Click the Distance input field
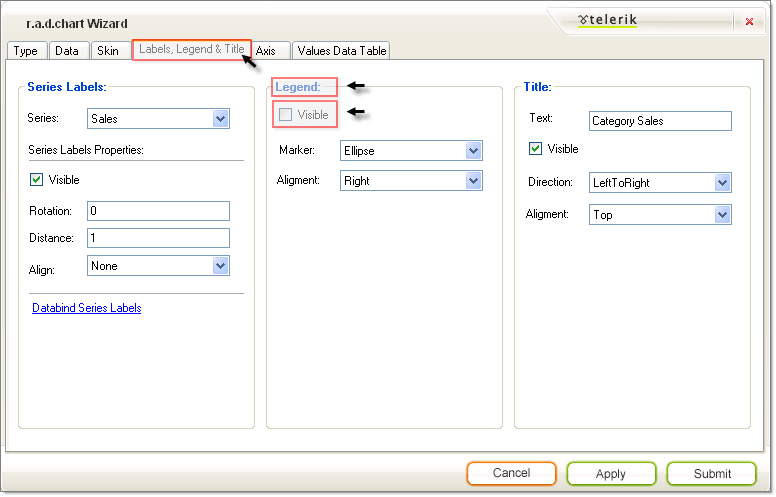Image resolution: width=776 pixels, height=497 pixels. [x=158, y=238]
